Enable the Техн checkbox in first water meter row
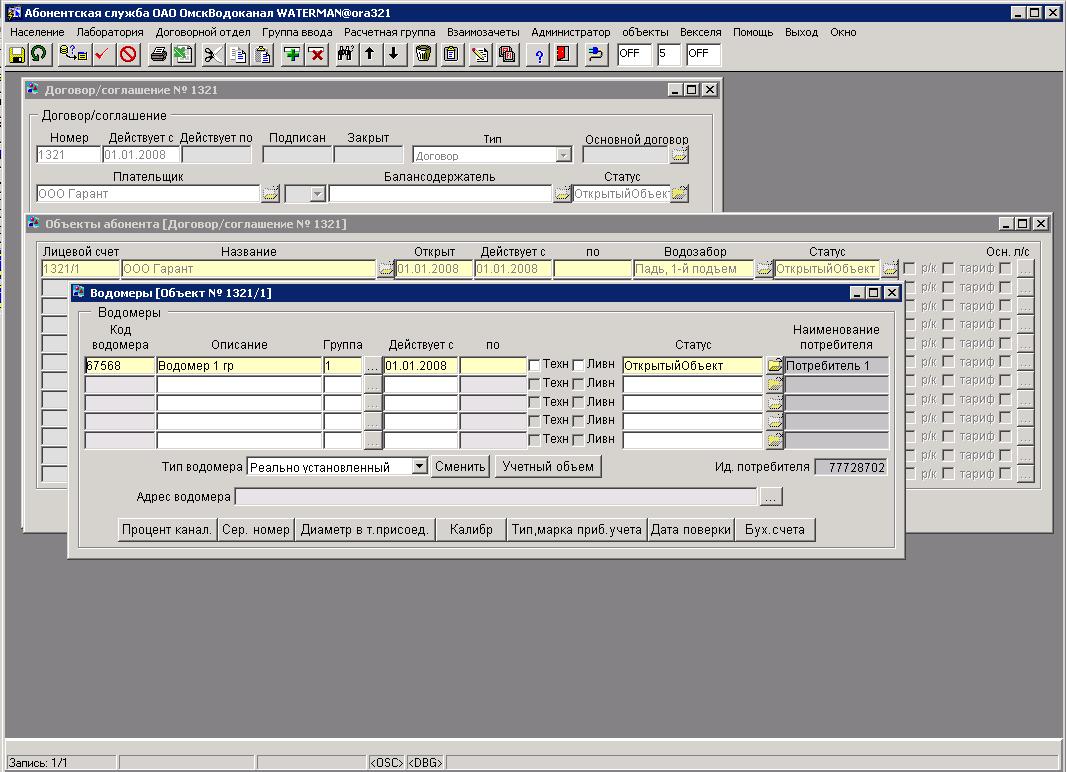The width and height of the screenshot is (1066, 772). [x=535, y=366]
